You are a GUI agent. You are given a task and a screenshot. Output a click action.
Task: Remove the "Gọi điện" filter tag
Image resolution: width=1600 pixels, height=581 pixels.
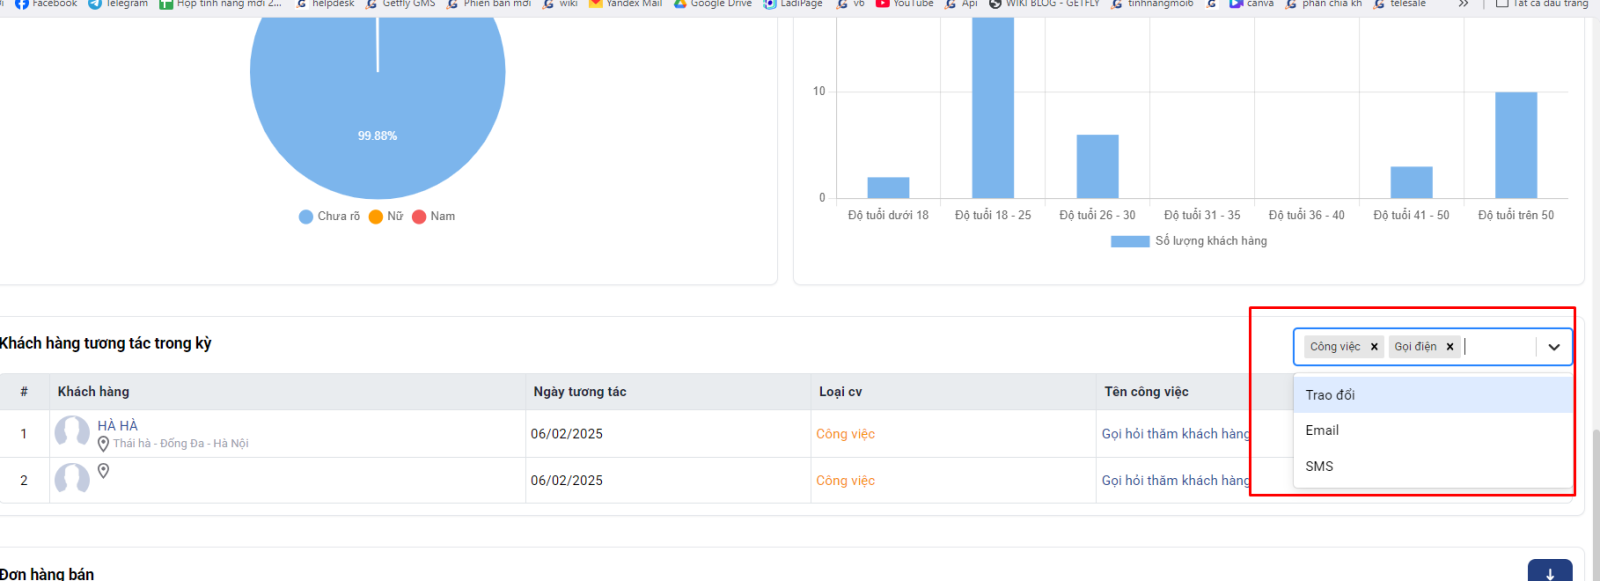(1449, 347)
